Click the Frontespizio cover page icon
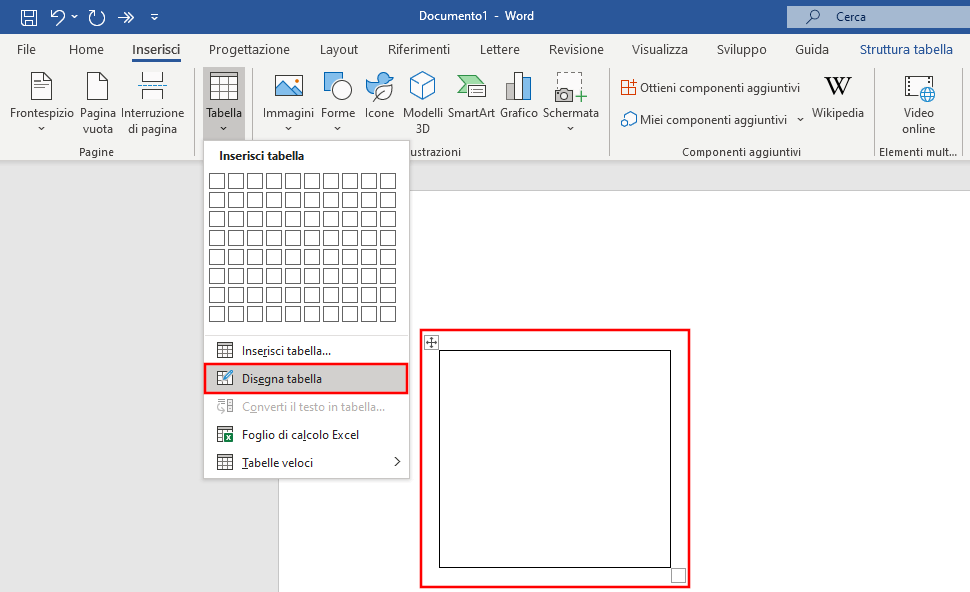The height and width of the screenshot is (592, 970). click(x=41, y=86)
